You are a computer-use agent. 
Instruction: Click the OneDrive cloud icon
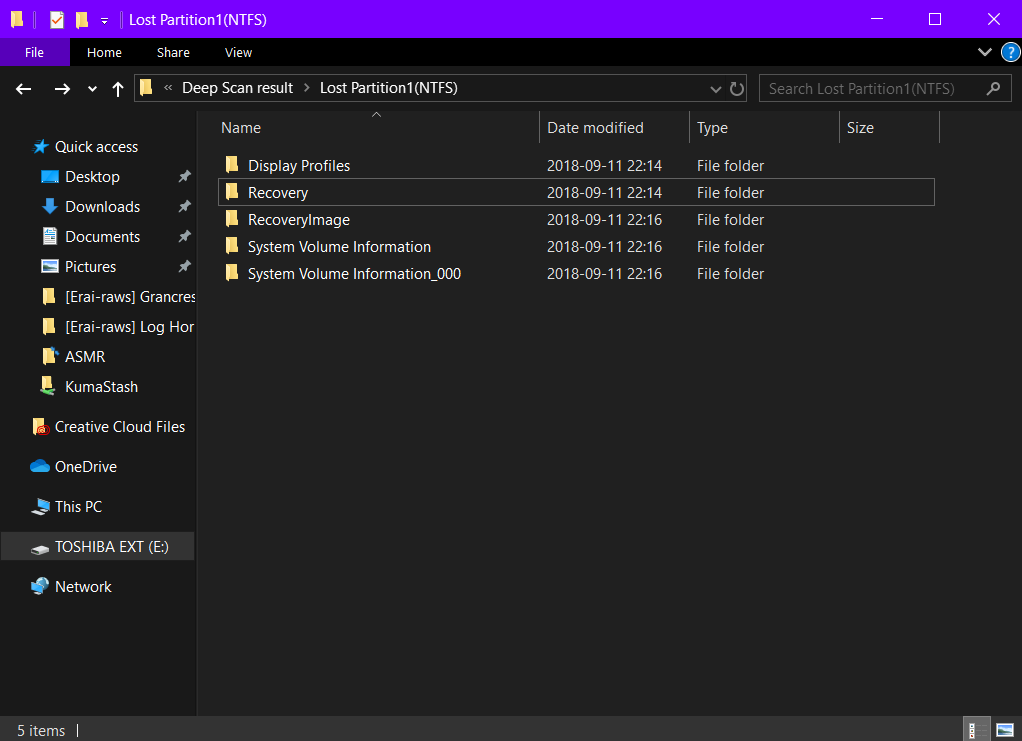click(x=40, y=466)
